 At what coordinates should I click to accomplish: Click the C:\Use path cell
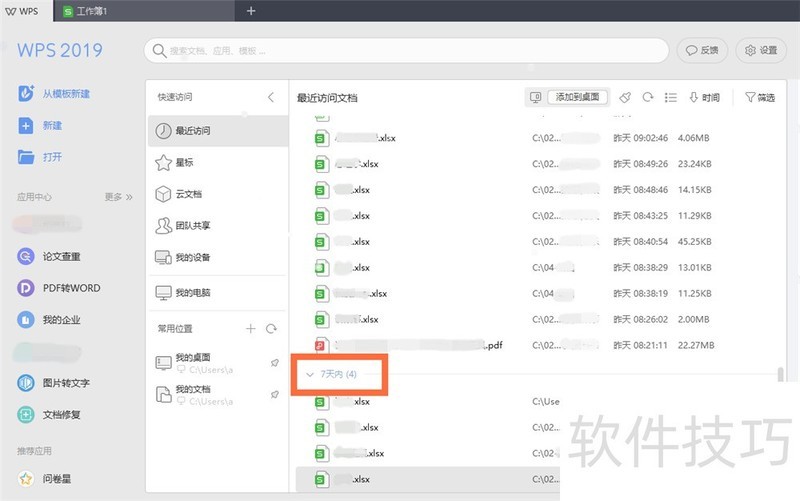click(x=546, y=402)
